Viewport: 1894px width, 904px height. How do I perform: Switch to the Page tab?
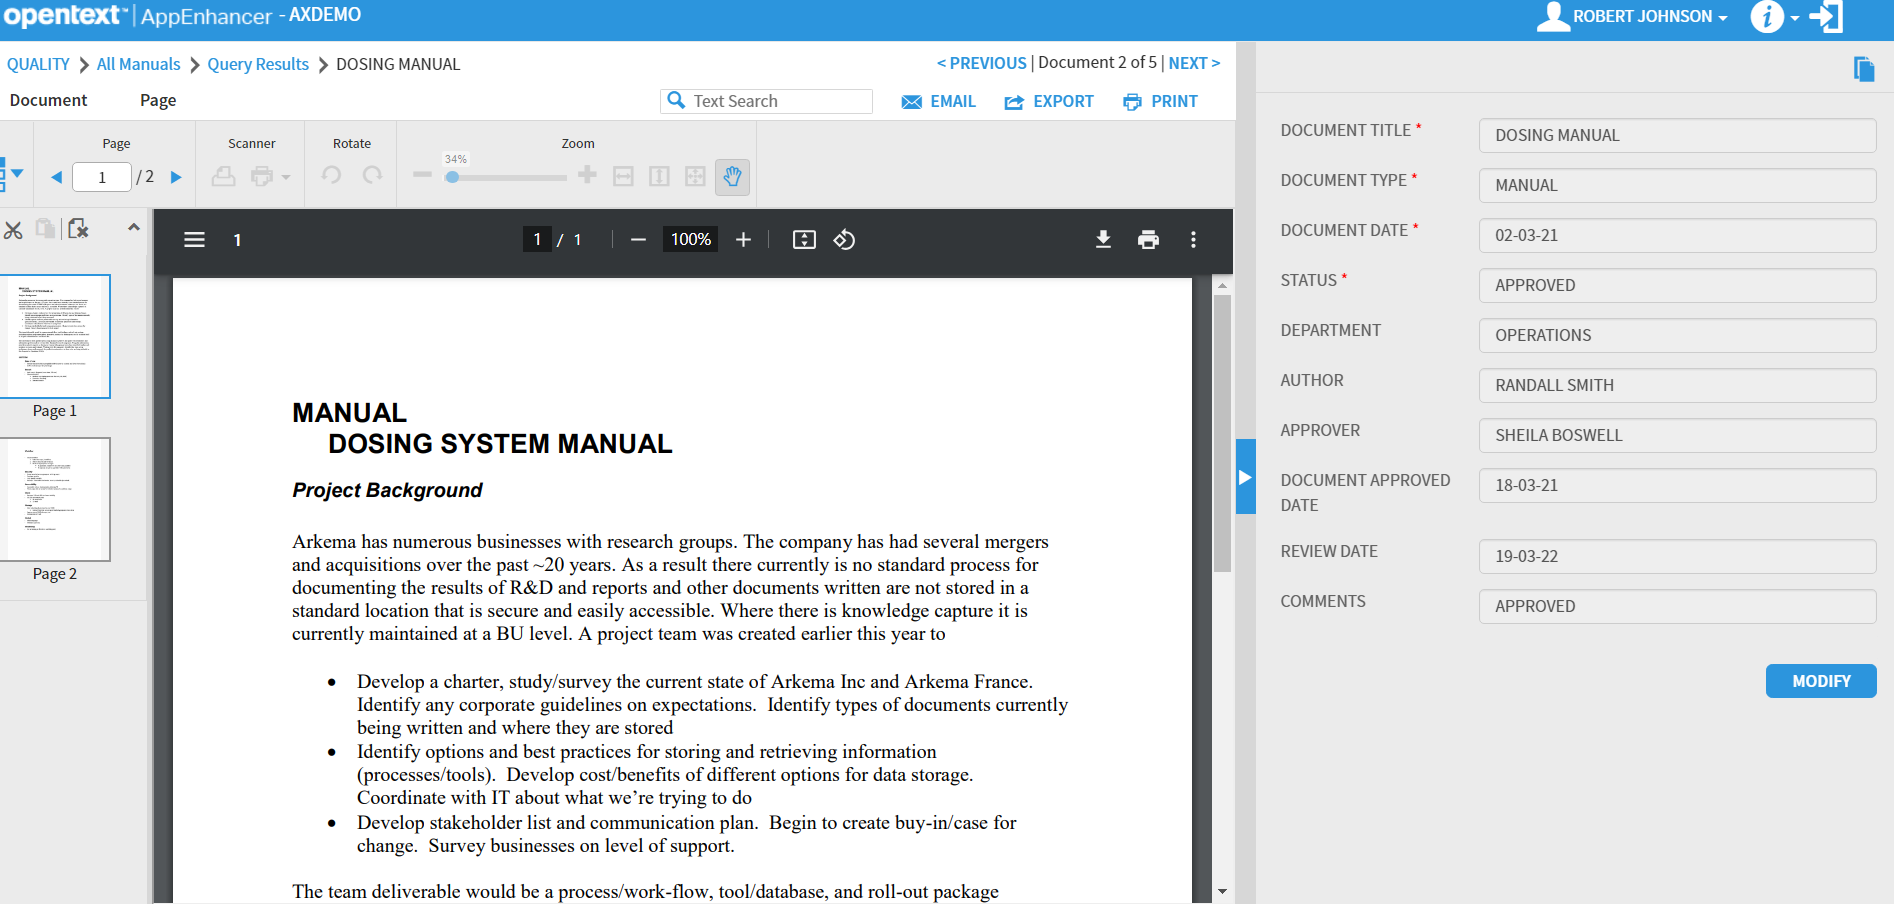[x=157, y=100]
